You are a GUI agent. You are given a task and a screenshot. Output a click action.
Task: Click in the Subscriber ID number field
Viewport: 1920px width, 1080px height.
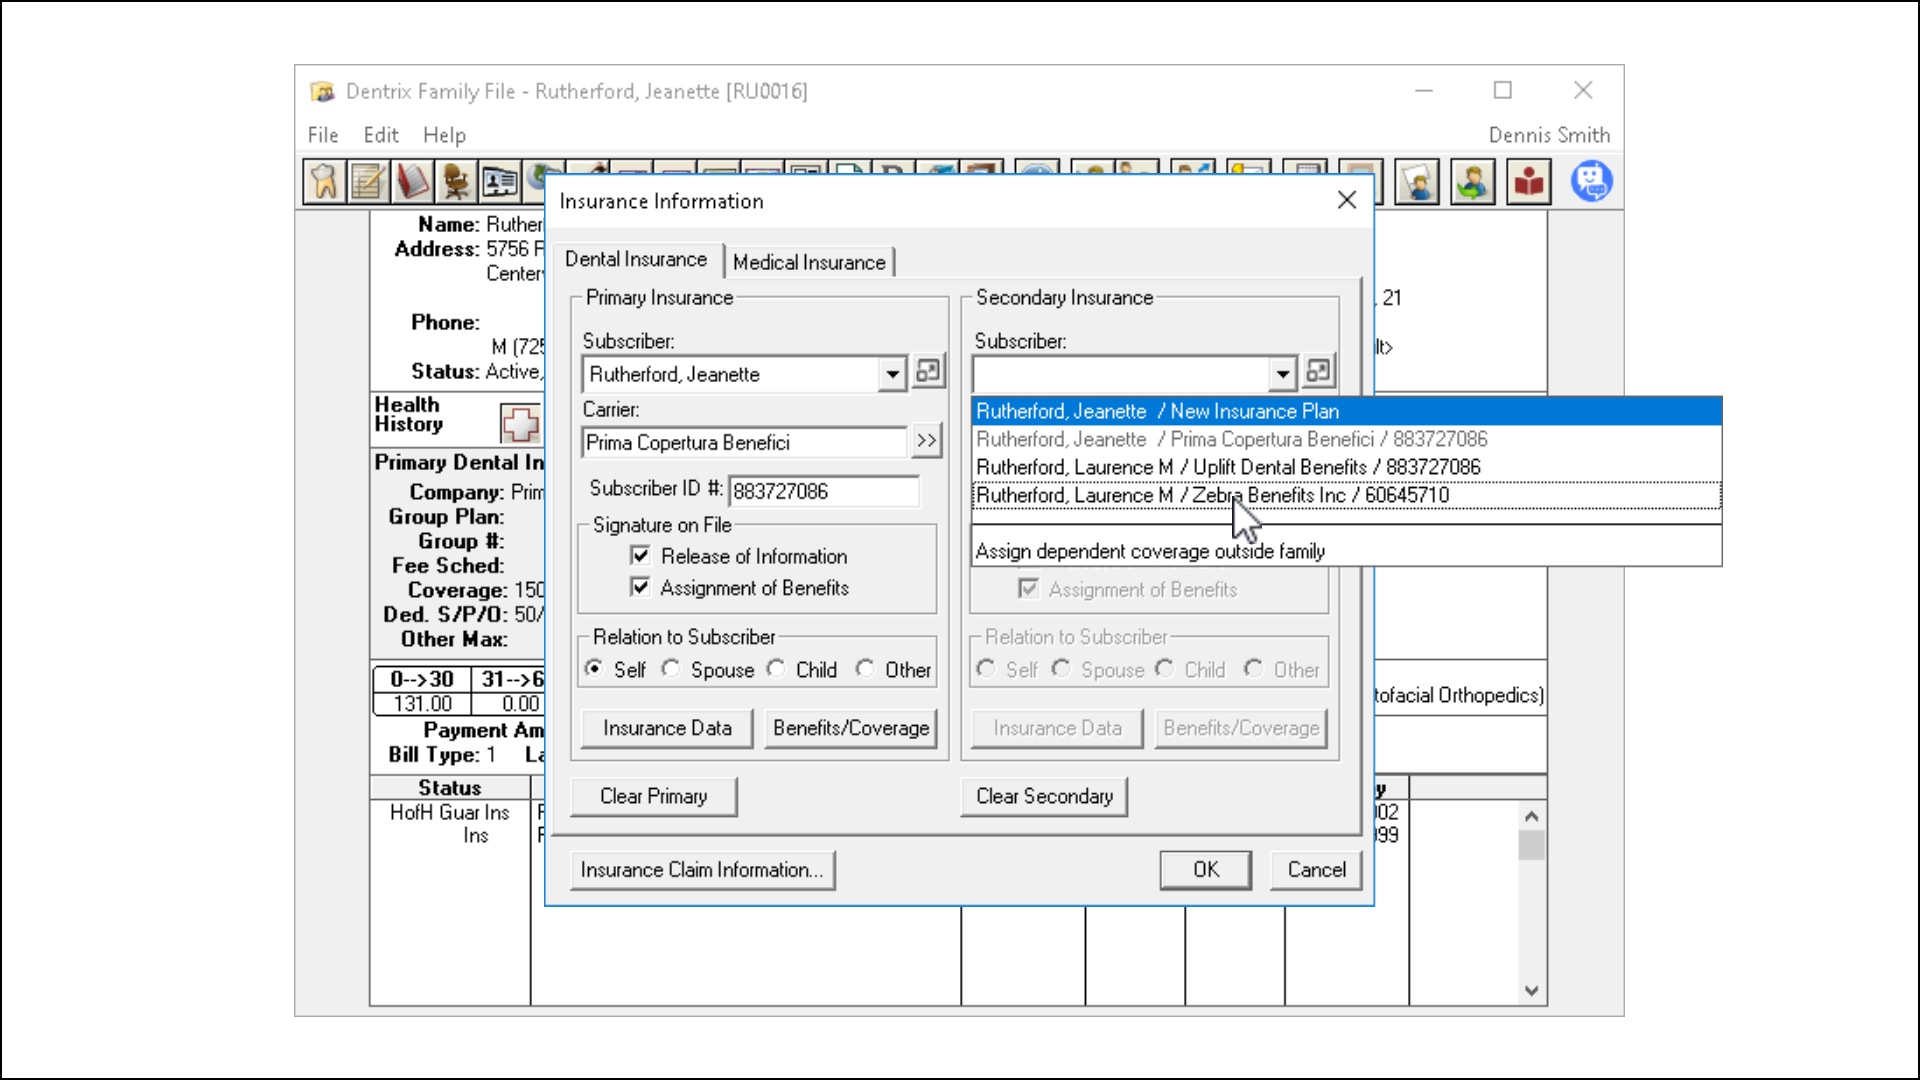823,491
